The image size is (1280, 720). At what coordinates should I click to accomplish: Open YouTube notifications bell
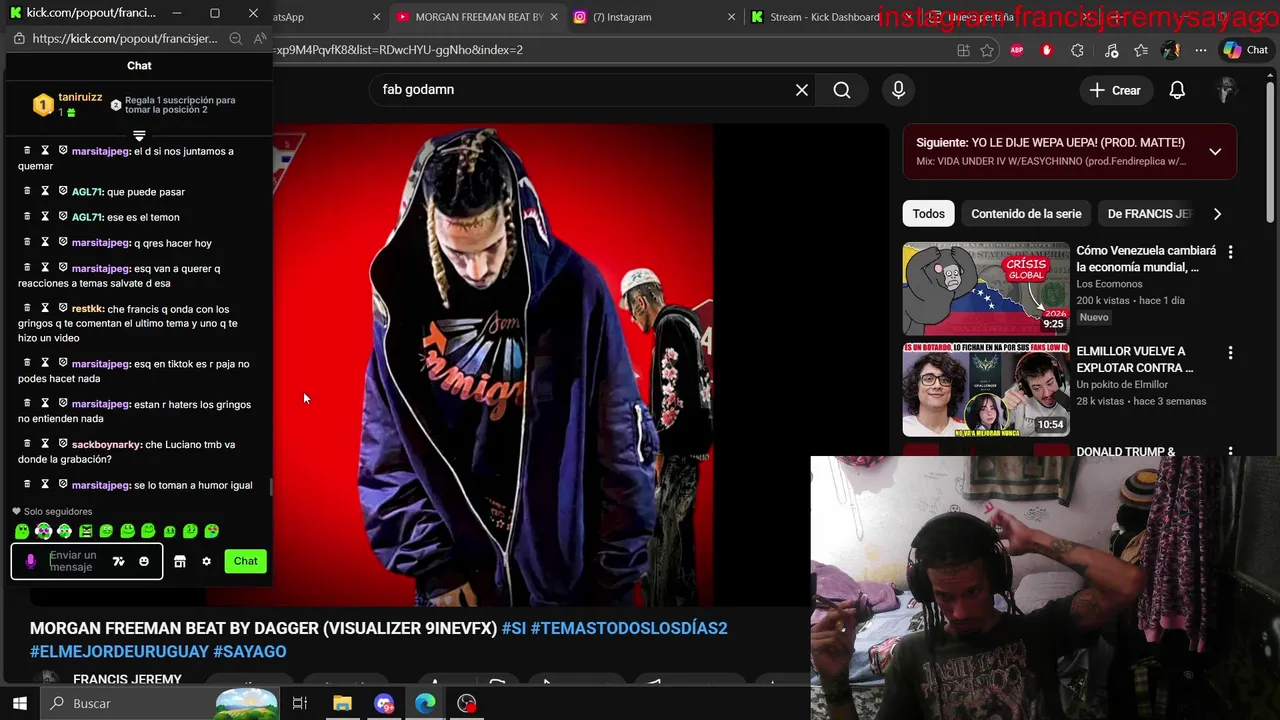coord(1177,90)
